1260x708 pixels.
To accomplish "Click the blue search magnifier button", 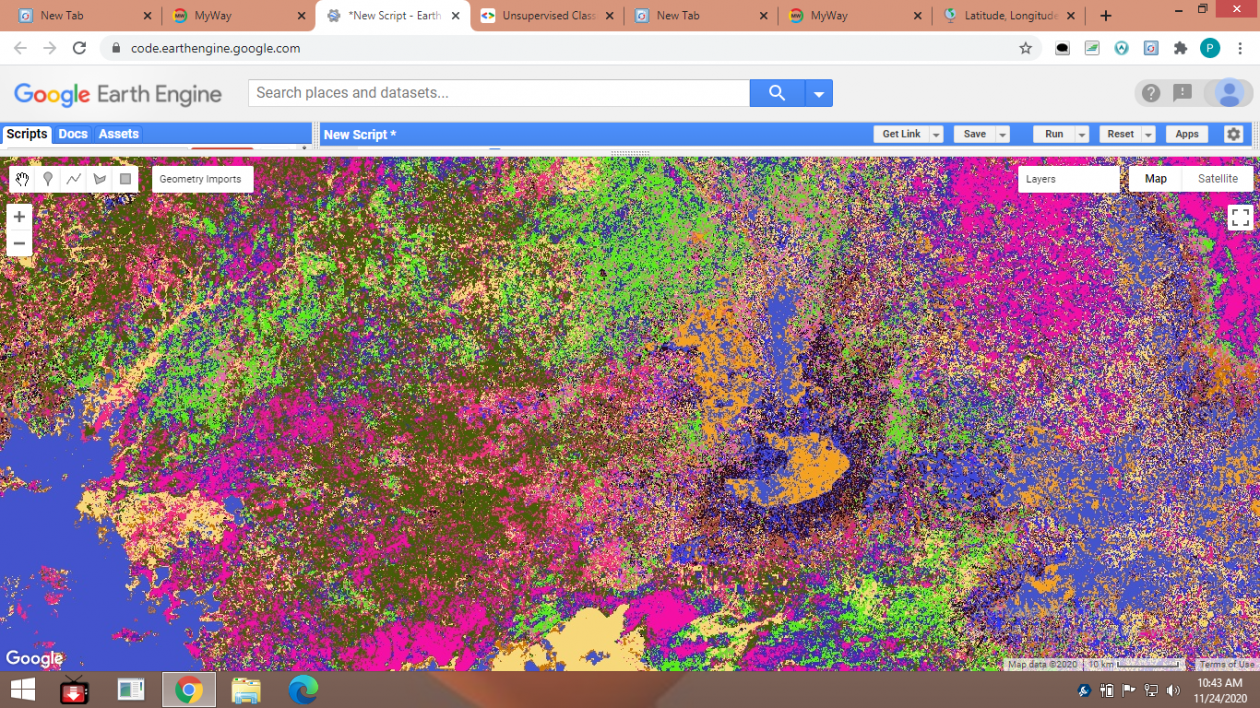I will tap(777, 93).
